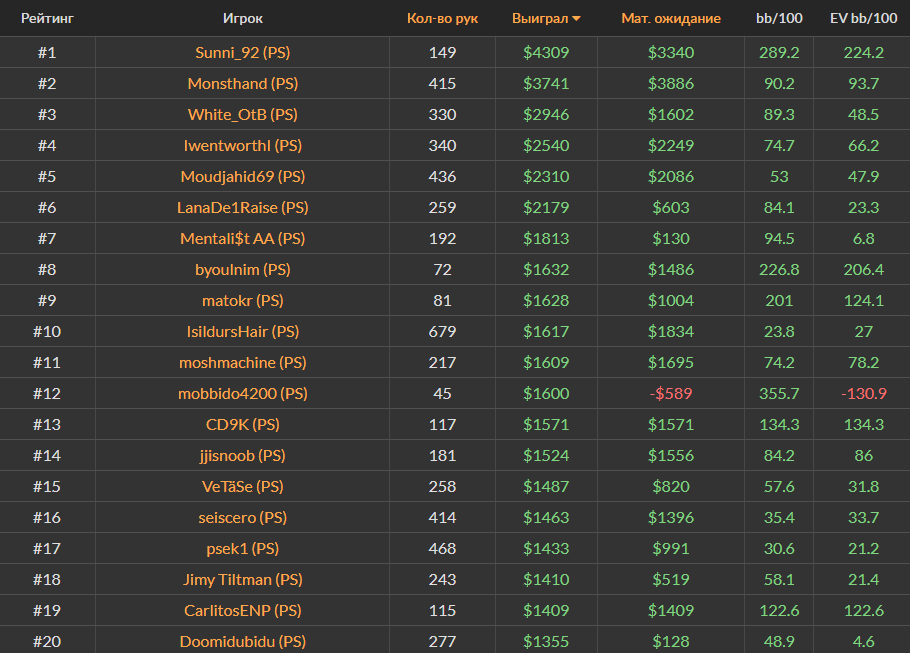Open Doomidubidu (PS) player profile

click(243, 641)
